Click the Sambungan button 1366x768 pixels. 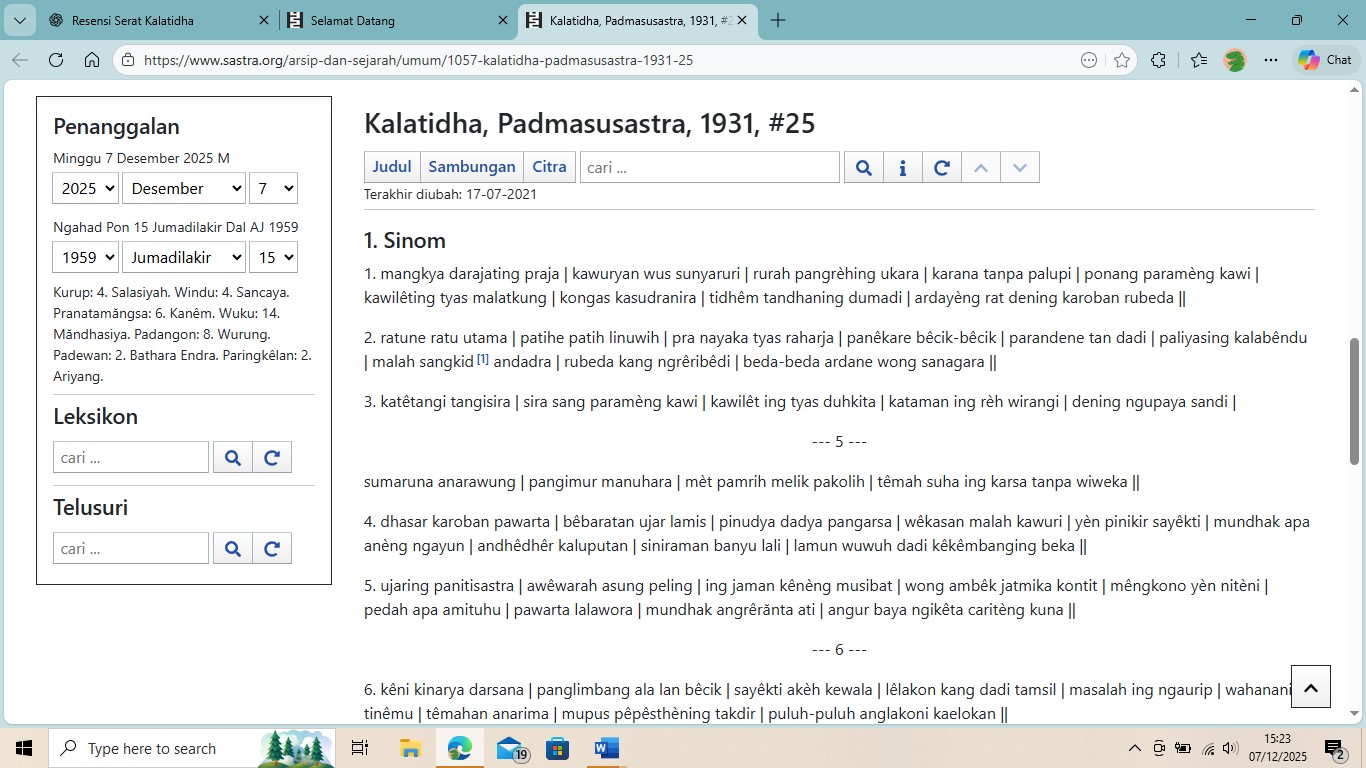click(472, 167)
